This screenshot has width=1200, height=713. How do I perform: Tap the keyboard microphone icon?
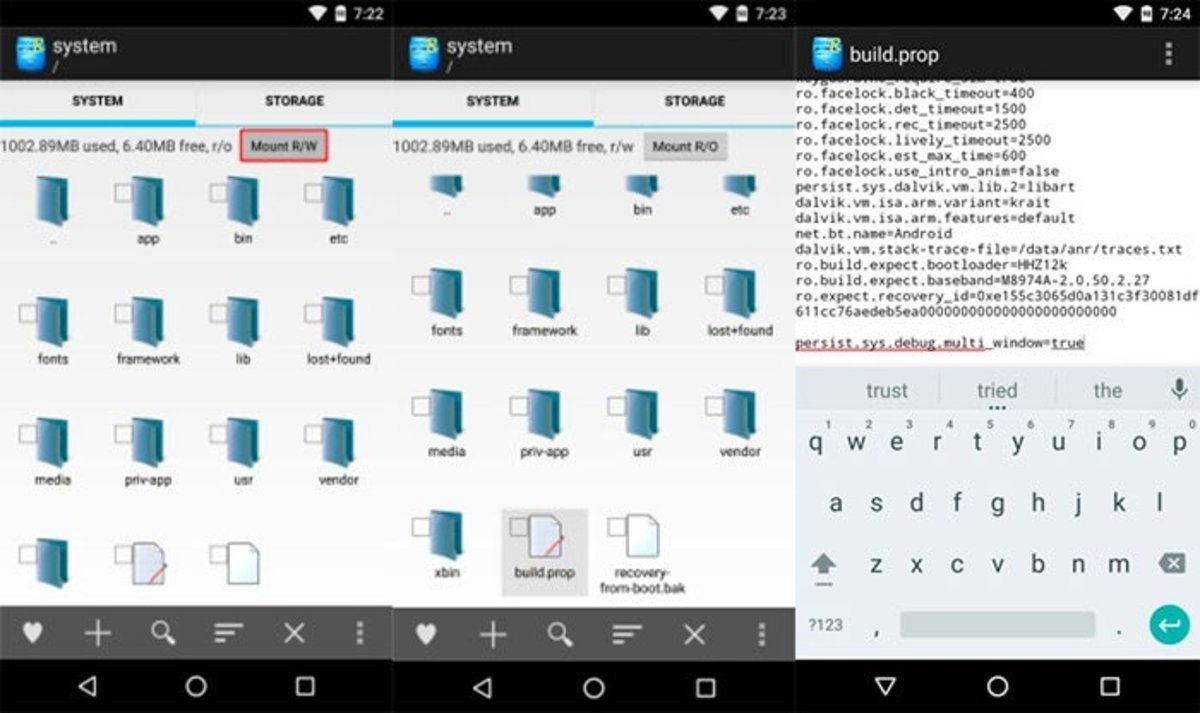[x=1179, y=389]
